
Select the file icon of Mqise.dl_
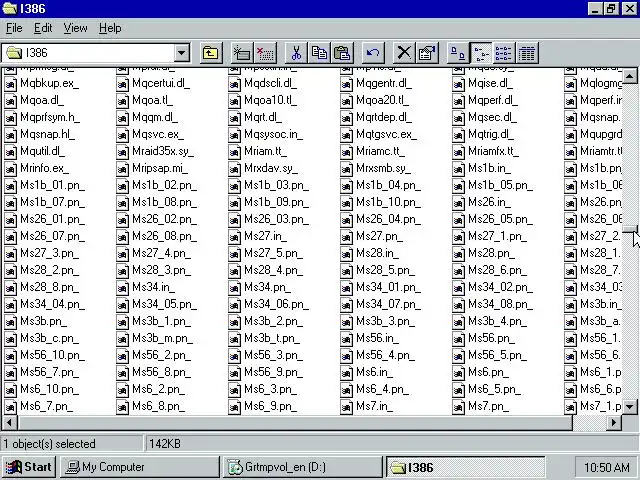pyautogui.click(x=458, y=84)
